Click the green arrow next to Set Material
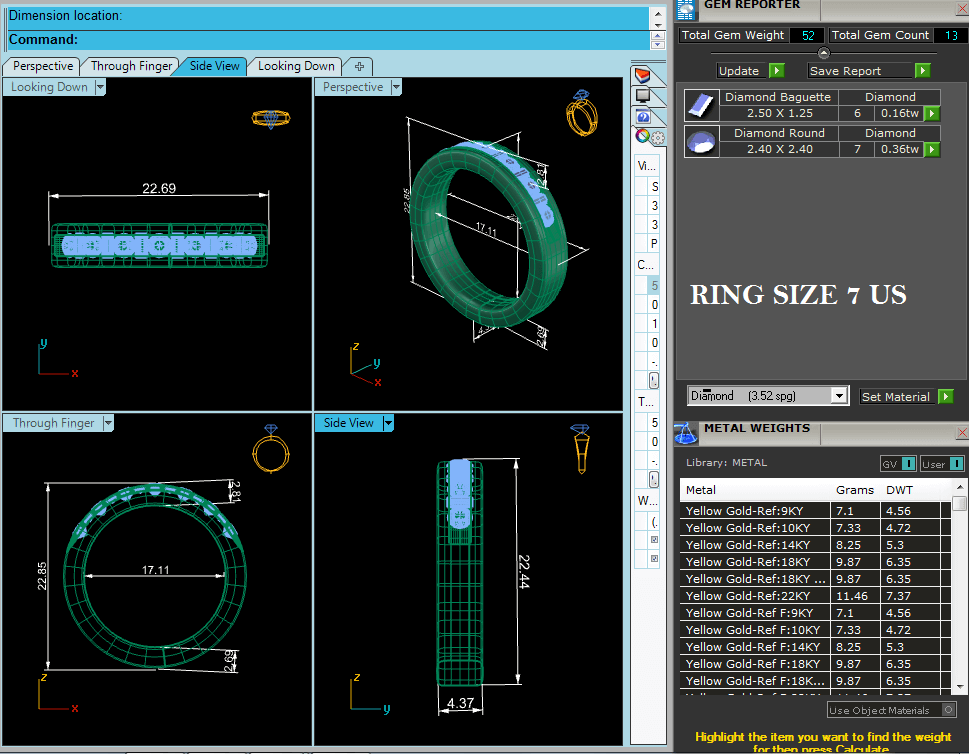The image size is (969, 754). coord(945,397)
